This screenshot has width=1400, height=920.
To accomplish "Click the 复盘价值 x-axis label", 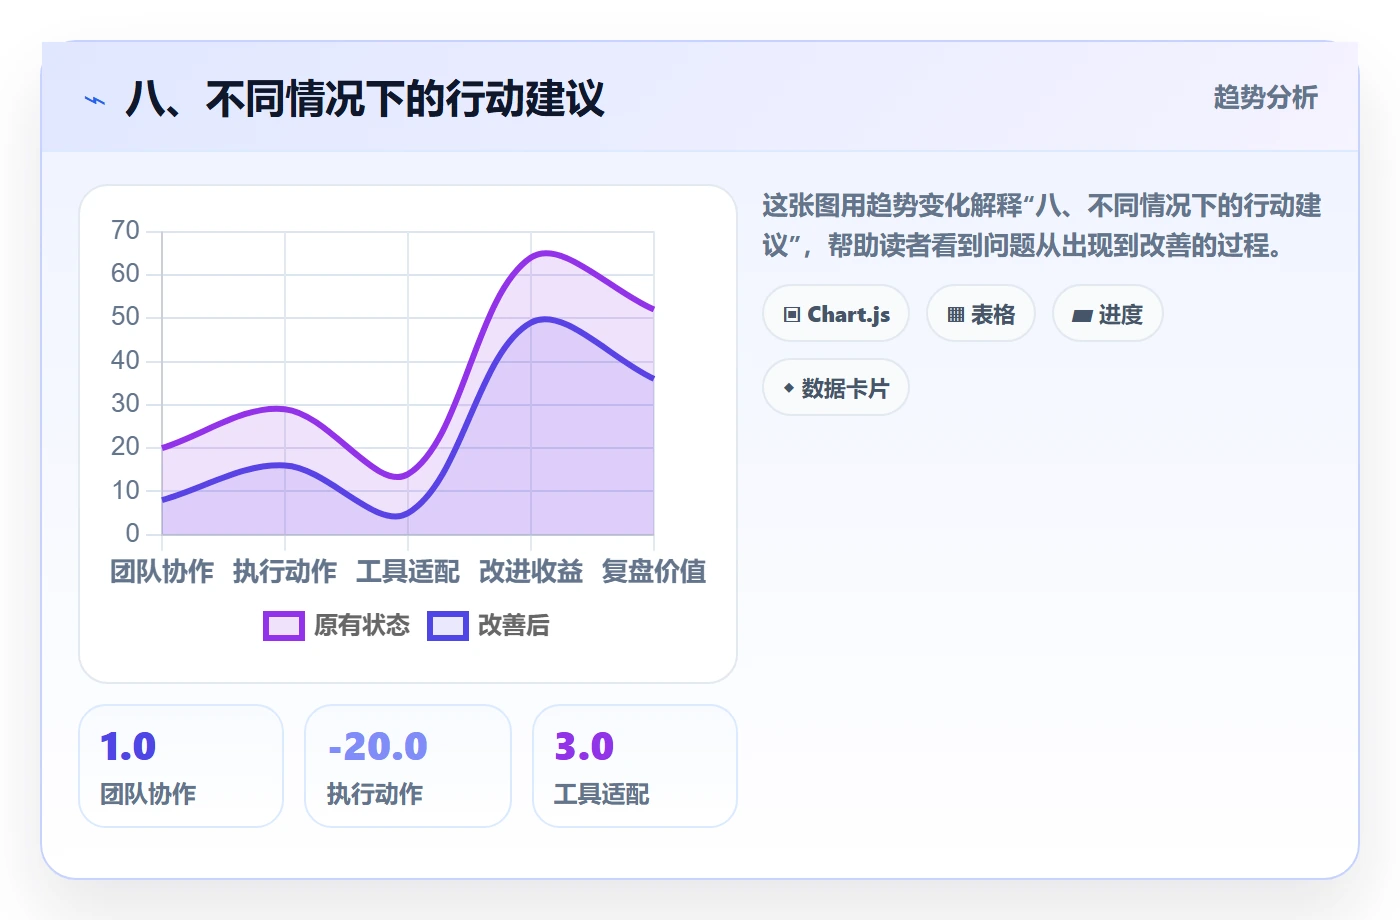I will tap(654, 572).
